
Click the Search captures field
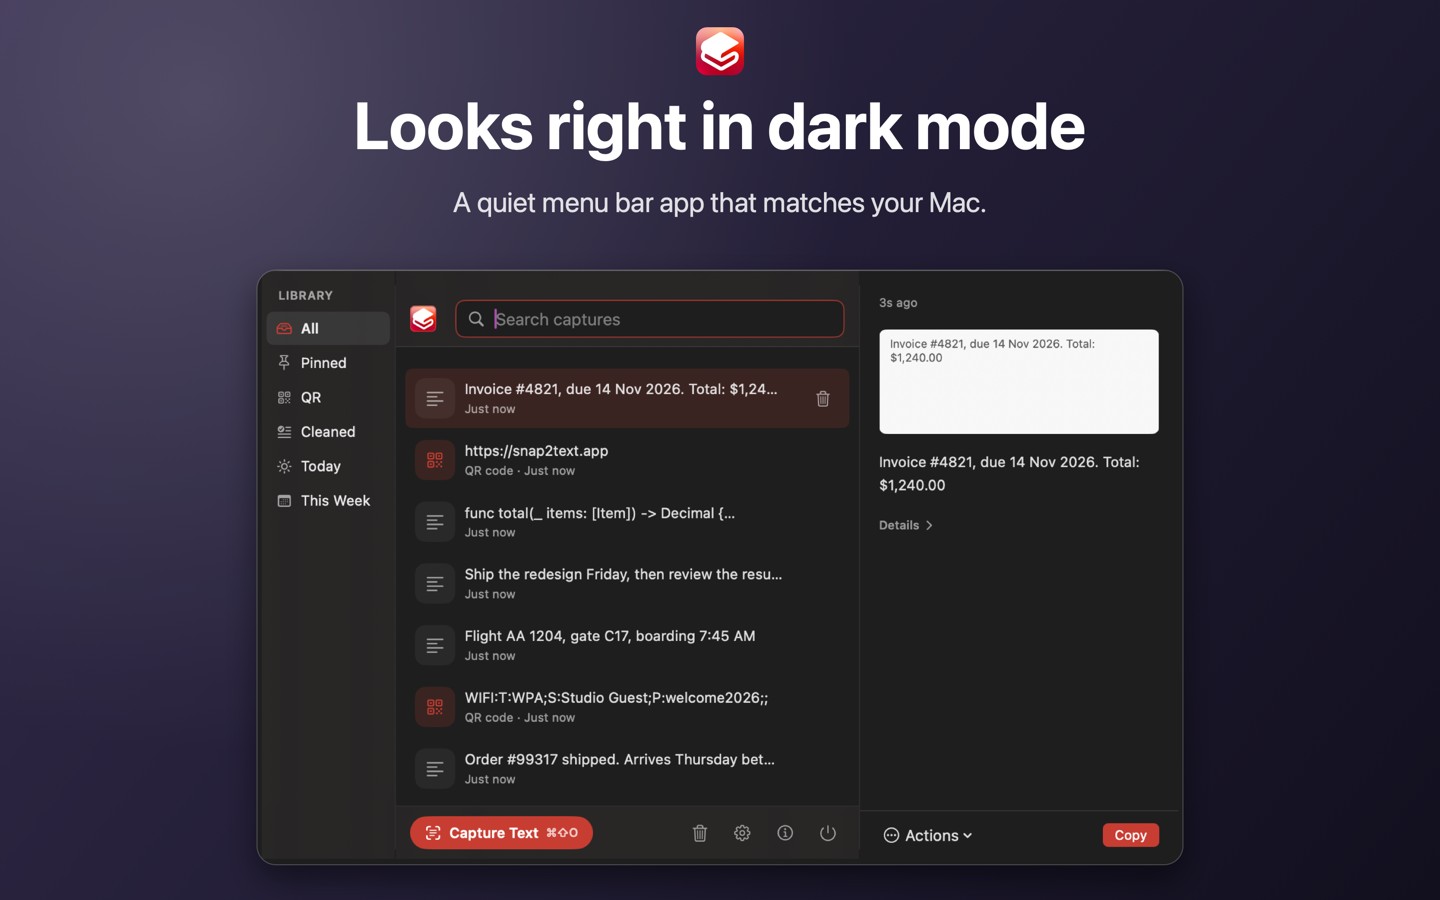click(x=650, y=319)
